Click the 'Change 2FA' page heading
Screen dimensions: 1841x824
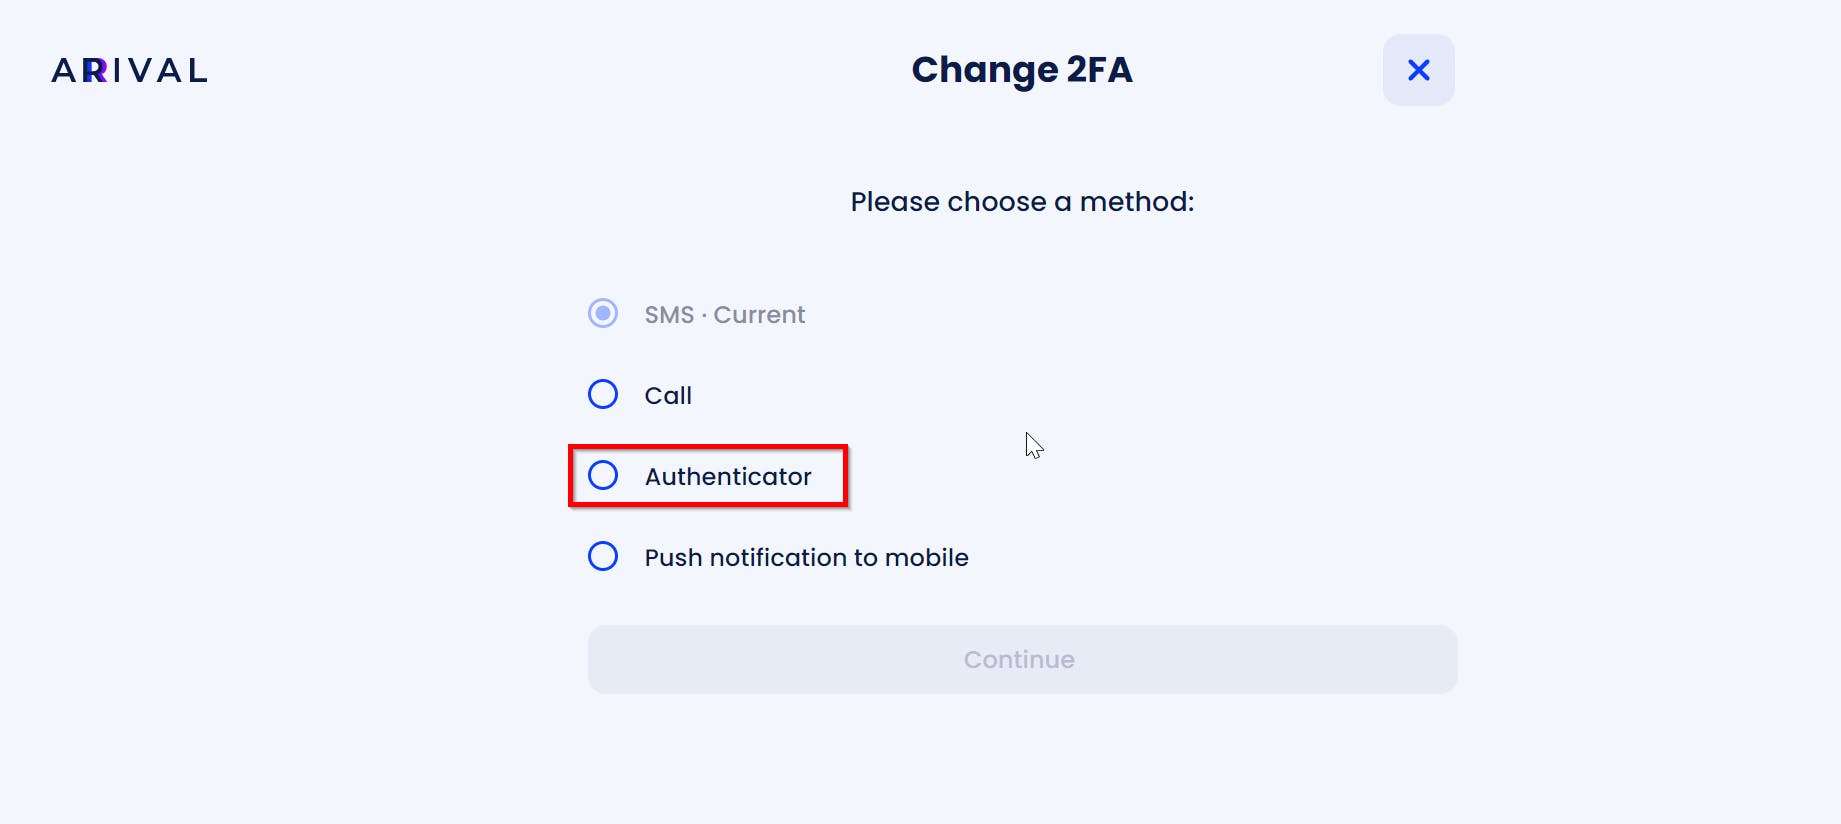point(1022,70)
